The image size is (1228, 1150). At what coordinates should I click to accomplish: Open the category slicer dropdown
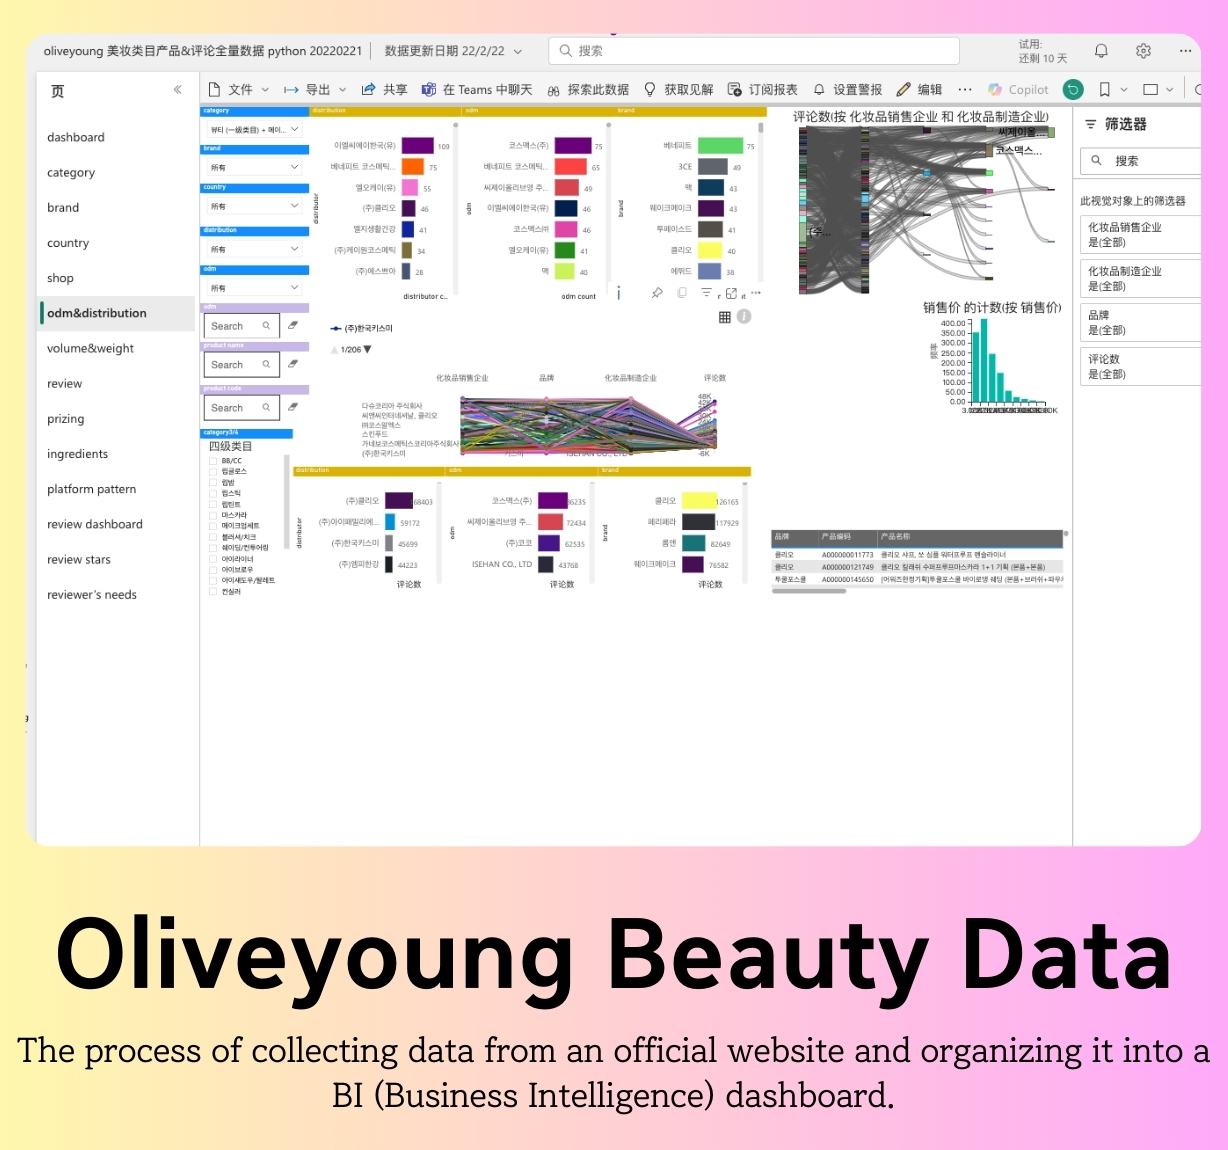click(254, 129)
